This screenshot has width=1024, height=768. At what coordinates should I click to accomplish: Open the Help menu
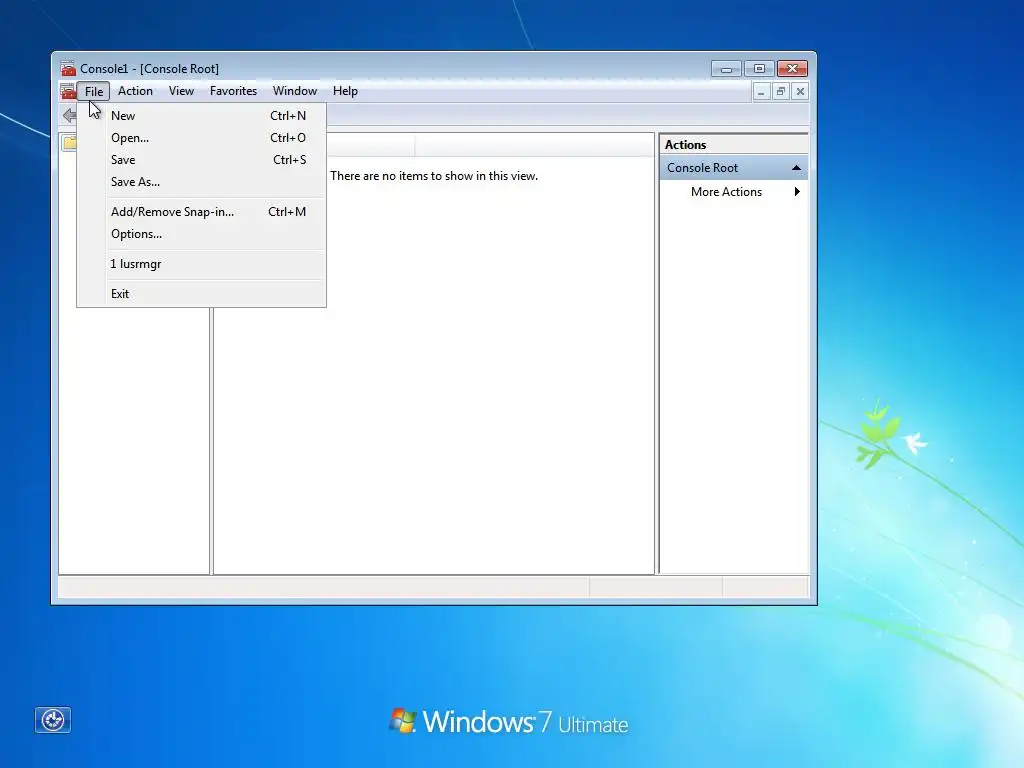click(345, 91)
